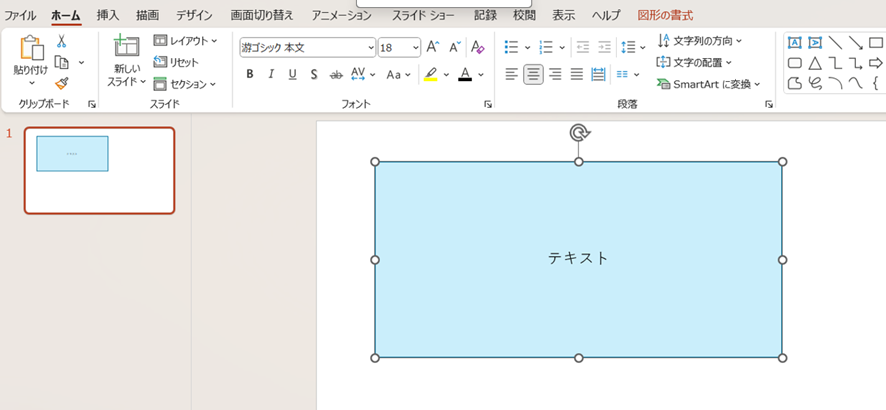The width and height of the screenshot is (886, 410).
Task: Click the Clear All Formatting icon
Action: click(478, 47)
